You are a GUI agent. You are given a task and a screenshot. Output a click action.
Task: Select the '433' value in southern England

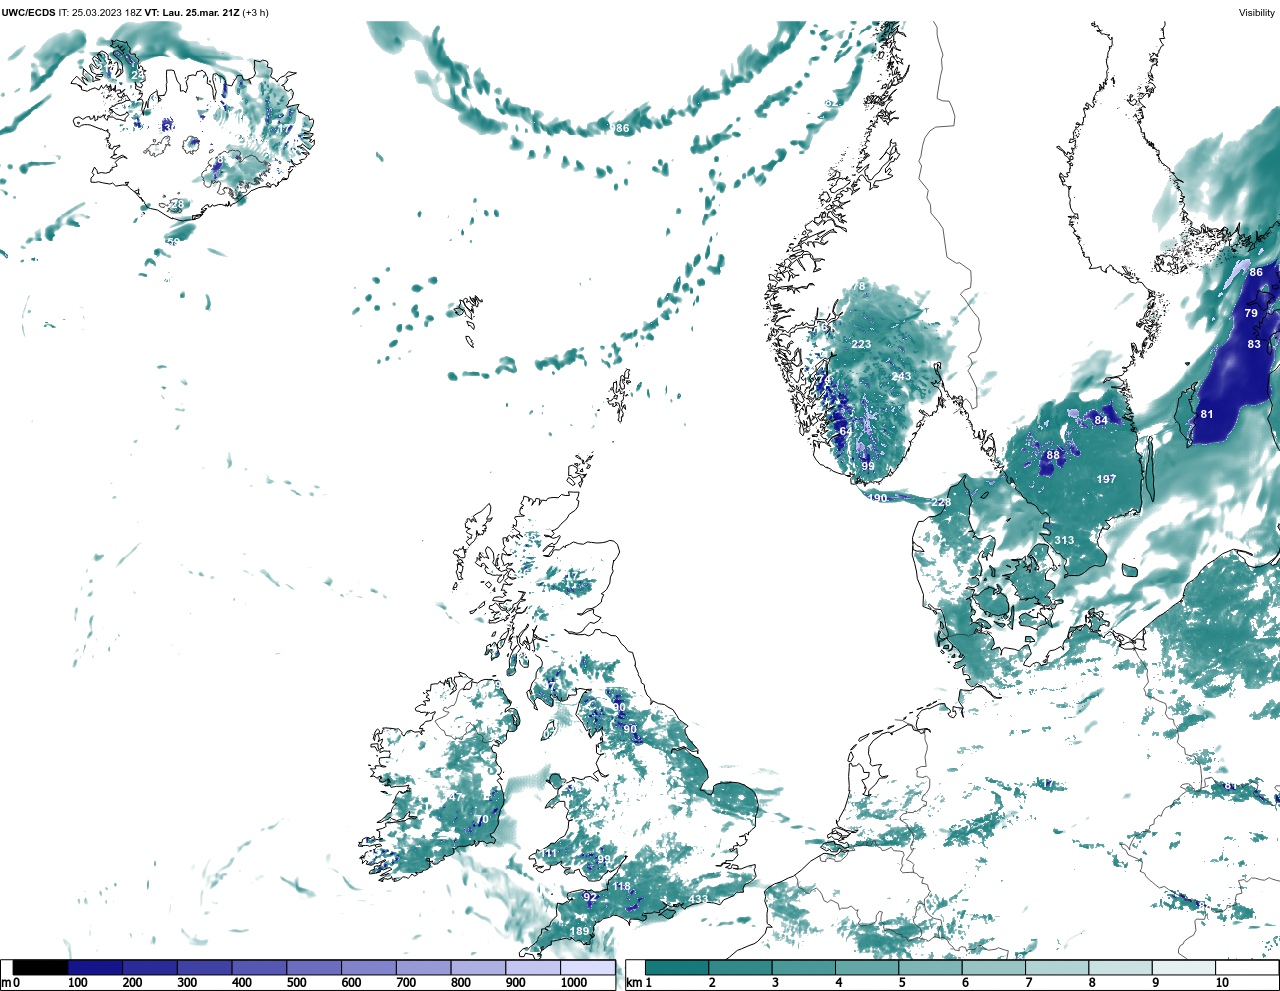click(698, 899)
